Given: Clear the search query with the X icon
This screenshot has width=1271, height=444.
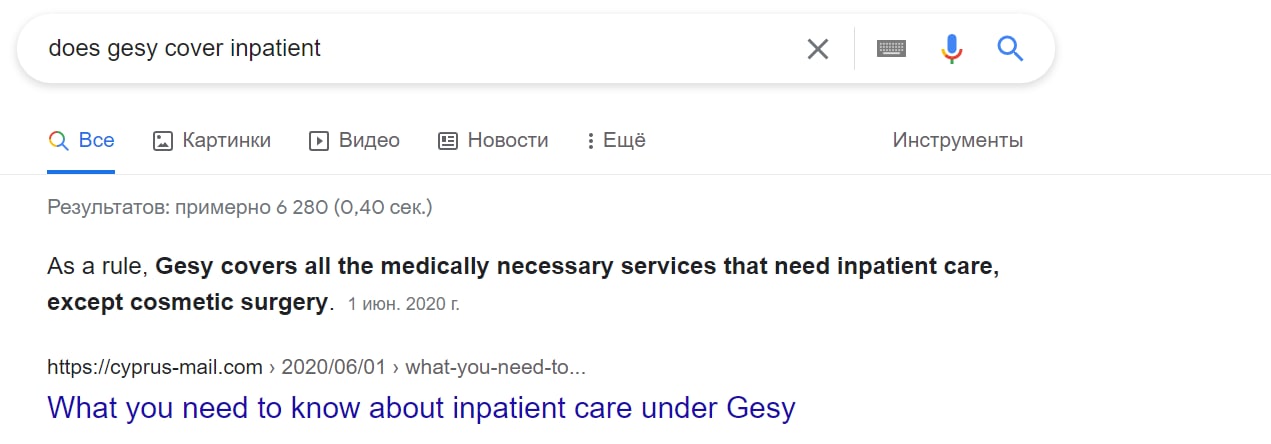Looking at the screenshot, I should click(818, 49).
